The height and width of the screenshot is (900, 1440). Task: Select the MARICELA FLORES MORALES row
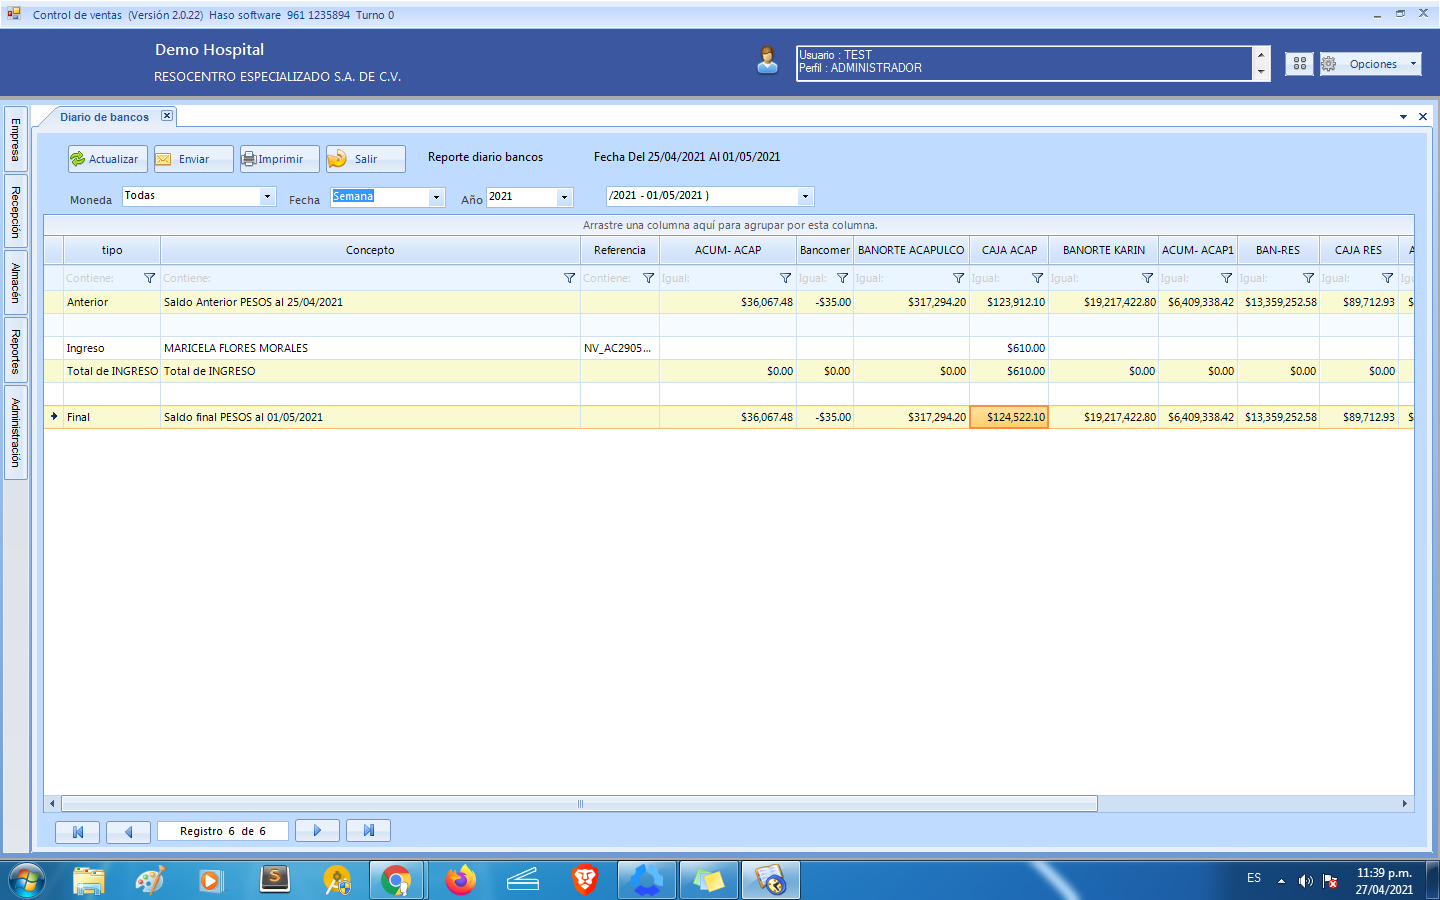[x=729, y=348]
